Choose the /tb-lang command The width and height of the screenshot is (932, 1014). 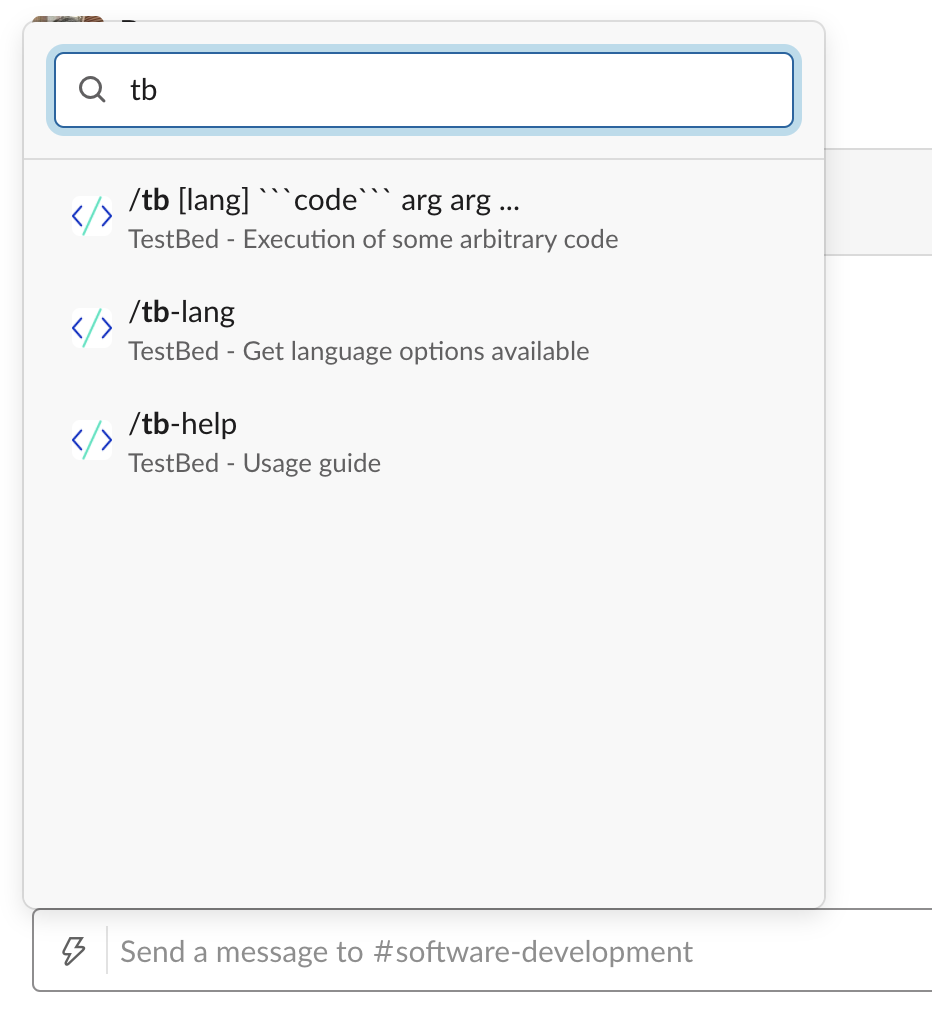(x=424, y=329)
